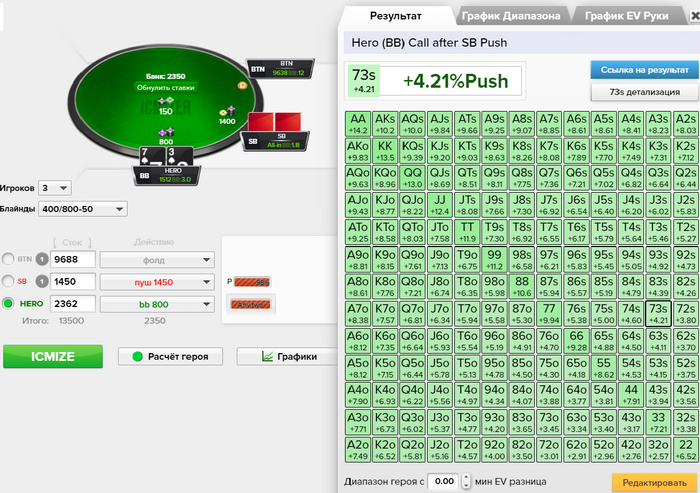700x493 pixels.
Task: Select the AKs hand cell
Action: [385, 124]
